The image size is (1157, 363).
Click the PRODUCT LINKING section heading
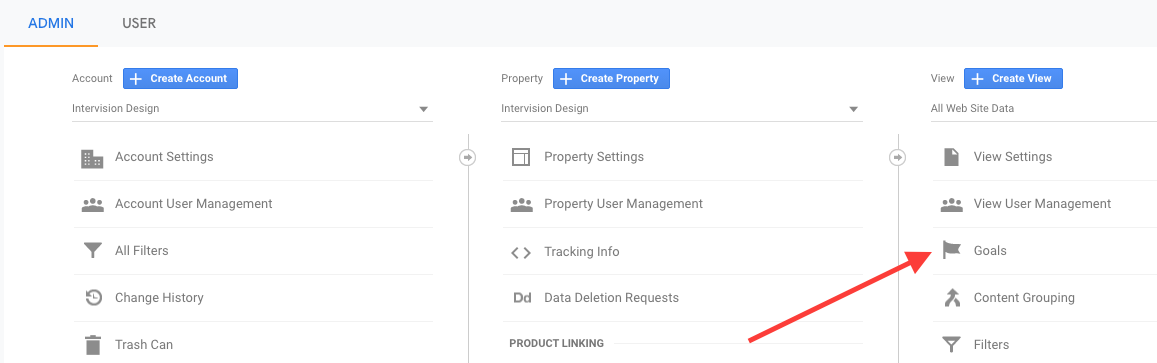click(x=556, y=343)
